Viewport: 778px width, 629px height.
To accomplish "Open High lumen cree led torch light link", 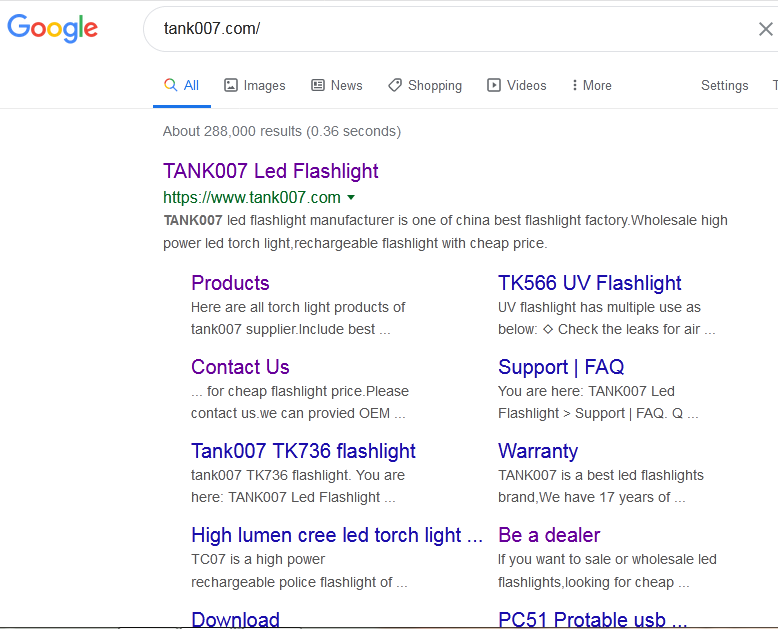I will click(x=337, y=535).
